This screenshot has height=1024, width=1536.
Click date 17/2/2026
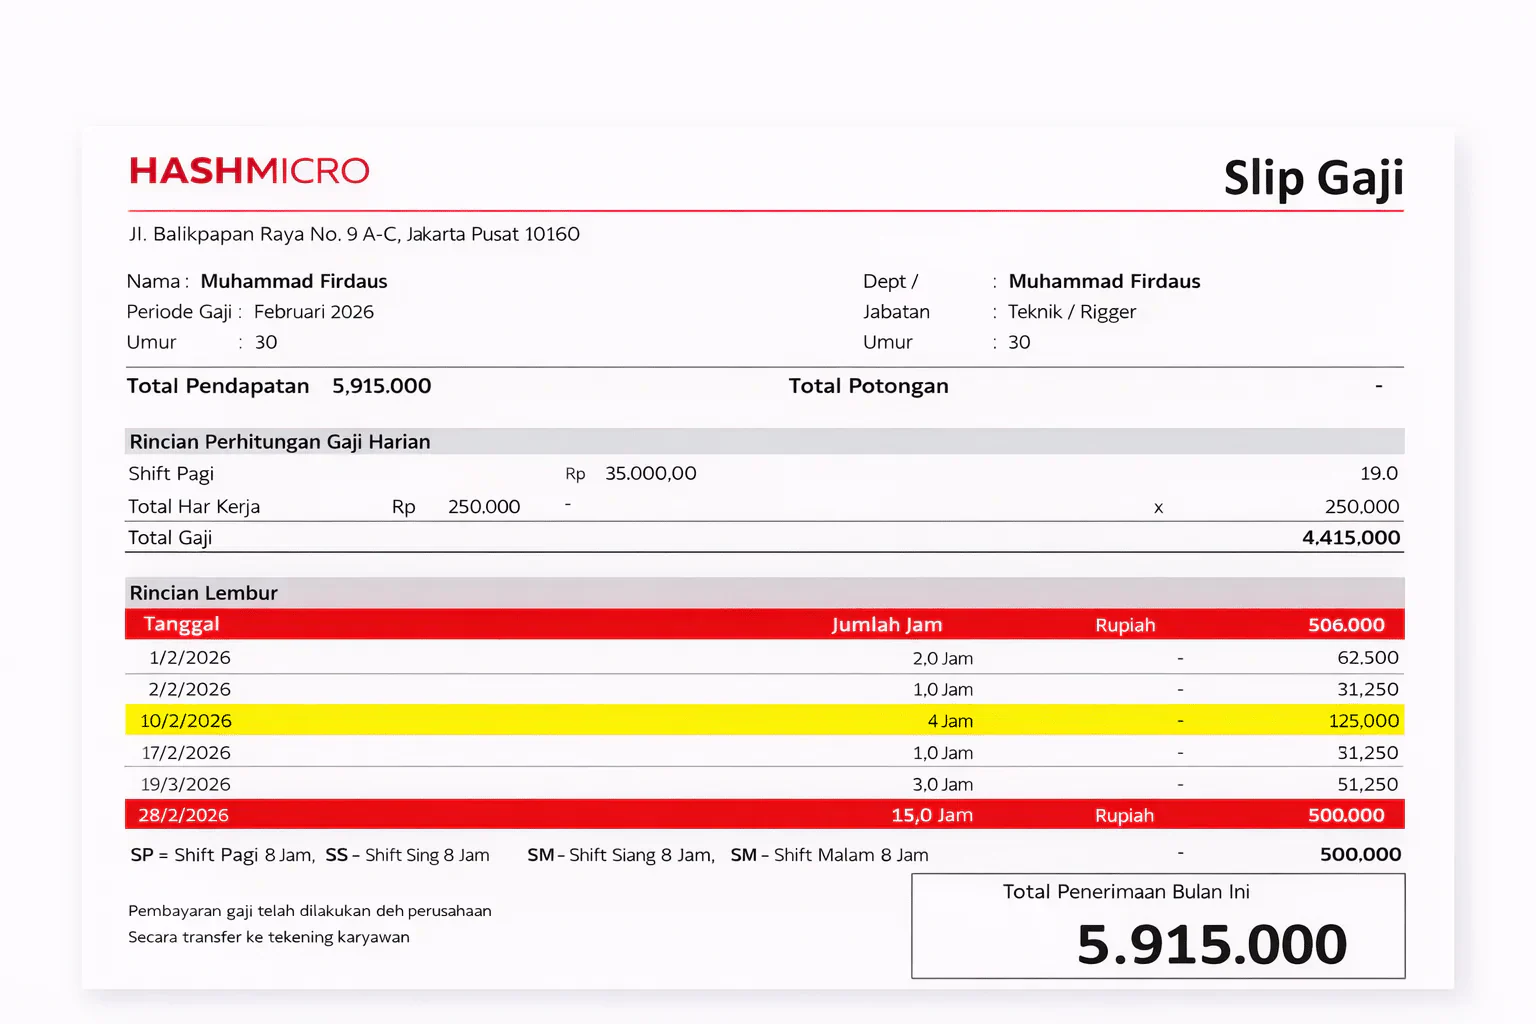[186, 753]
